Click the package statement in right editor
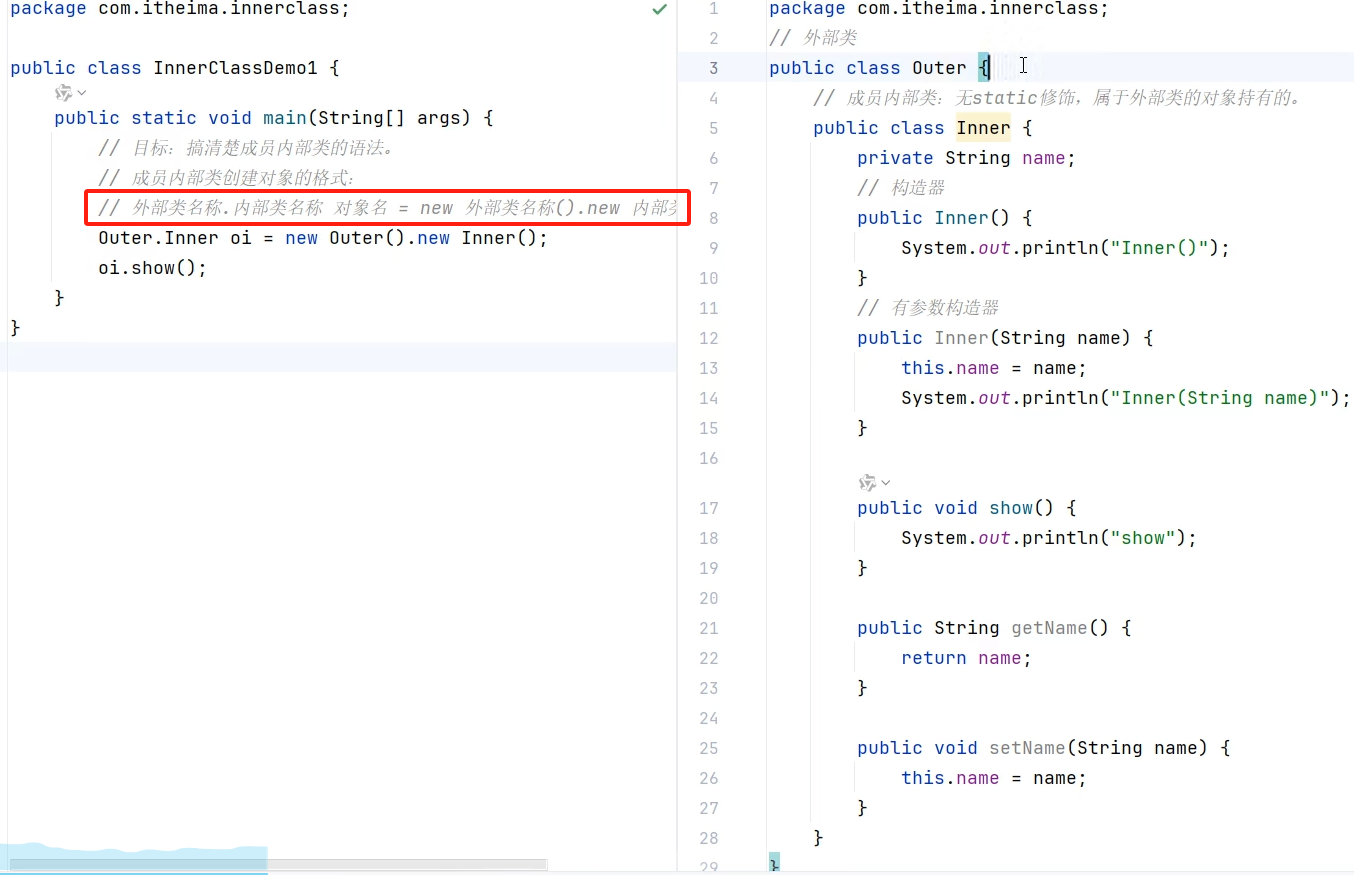 coord(939,9)
